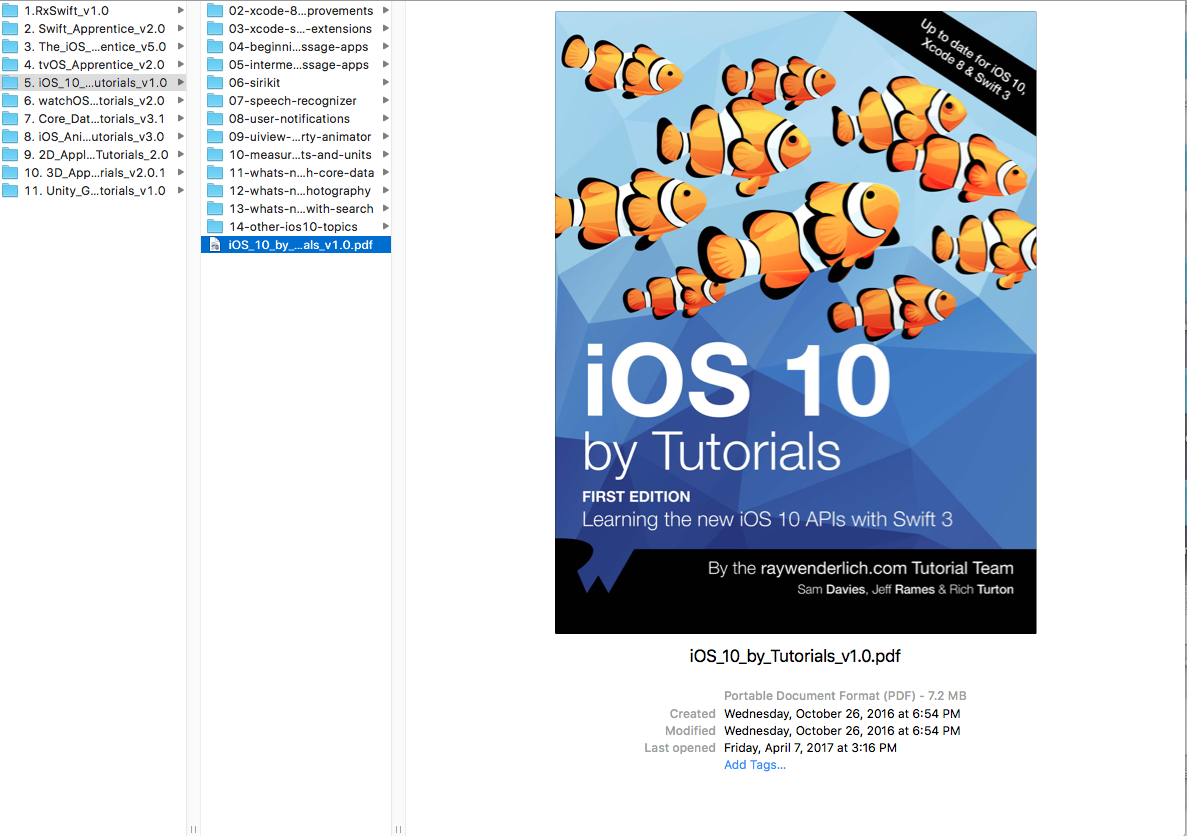
Task: Click folder icon of 1.RxSwift_v1.0
Action: (10, 11)
